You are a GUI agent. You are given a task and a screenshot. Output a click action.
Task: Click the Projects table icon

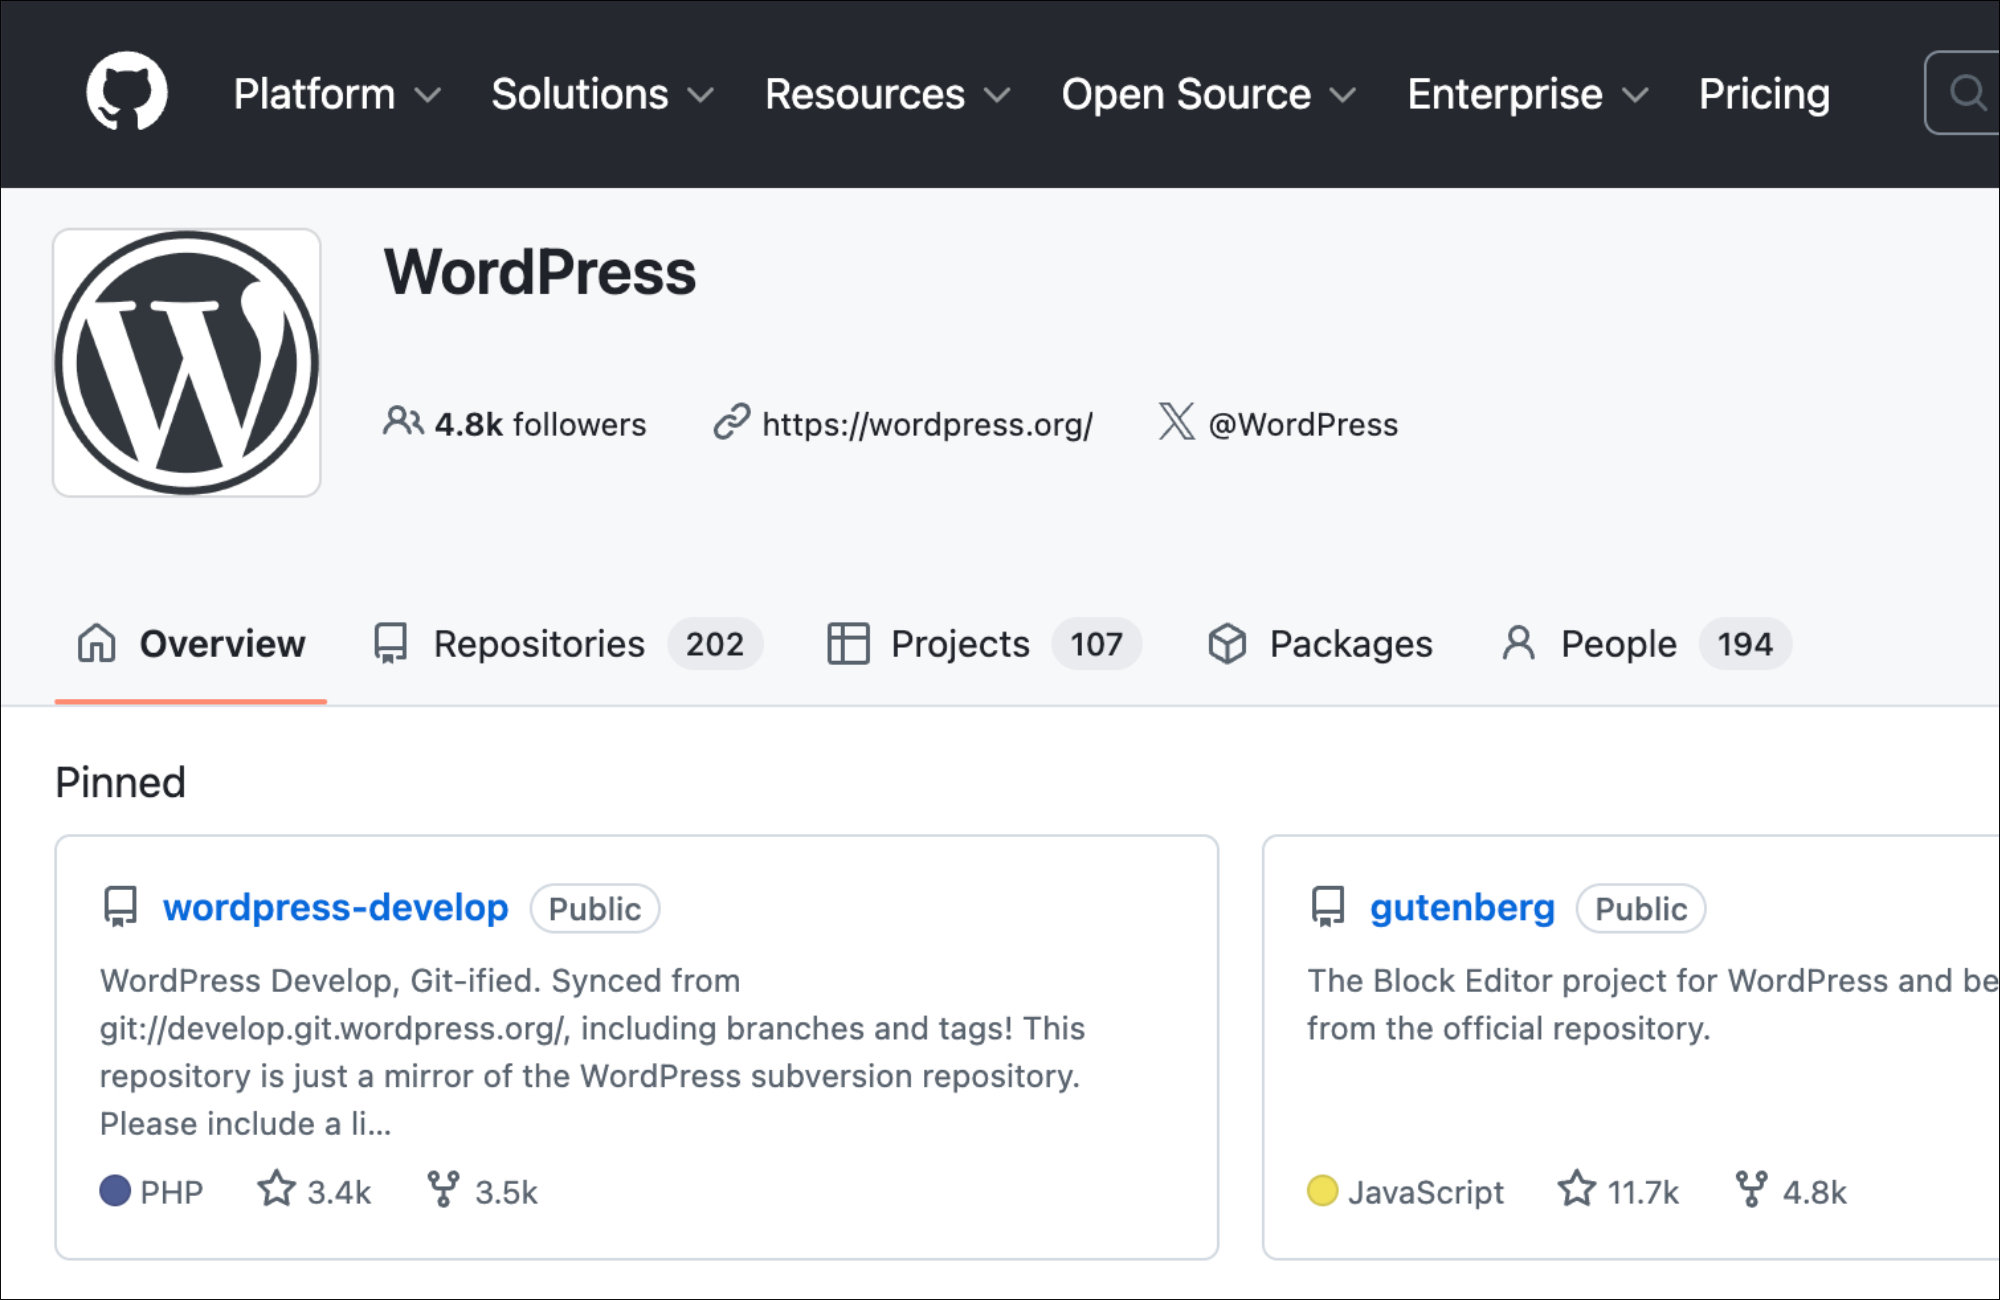click(x=848, y=644)
